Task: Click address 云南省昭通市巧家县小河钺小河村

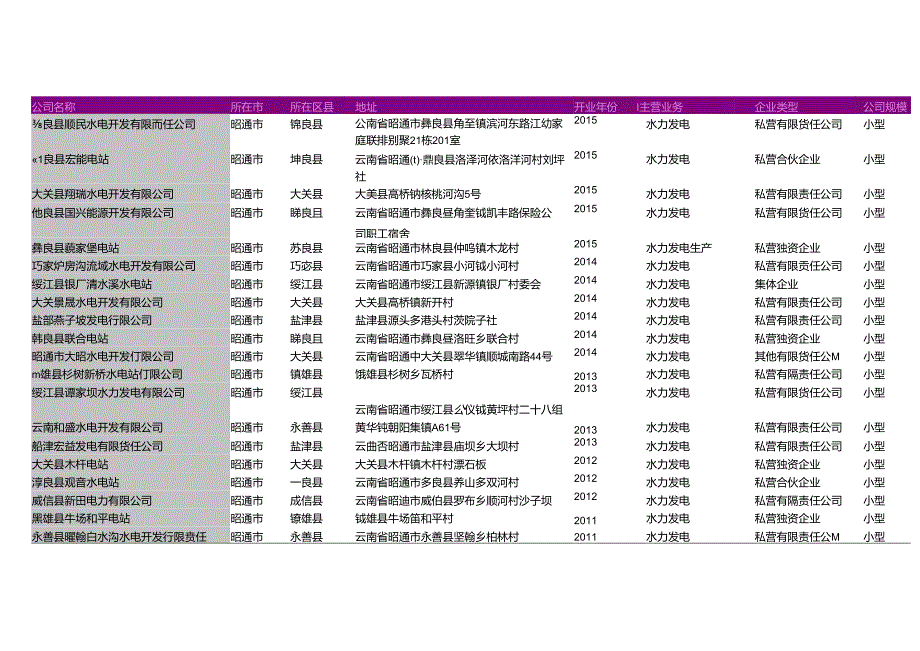Action: (437, 266)
